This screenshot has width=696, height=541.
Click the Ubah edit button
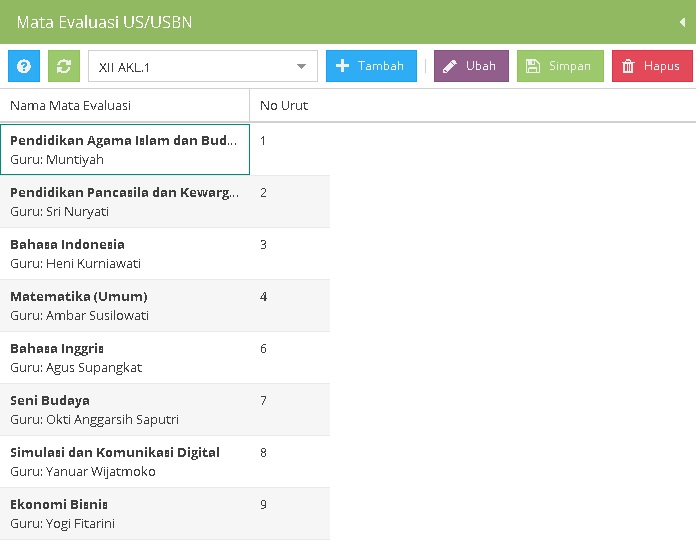point(471,66)
